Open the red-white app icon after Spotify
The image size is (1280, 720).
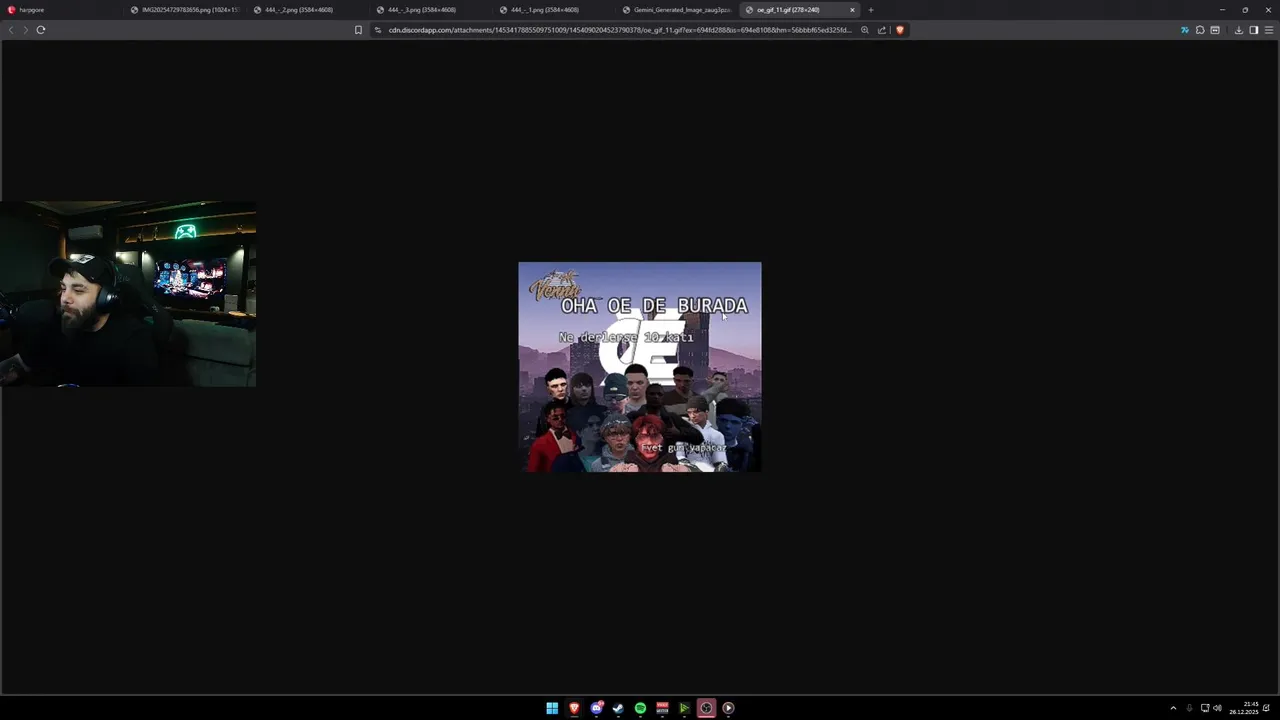(662, 708)
